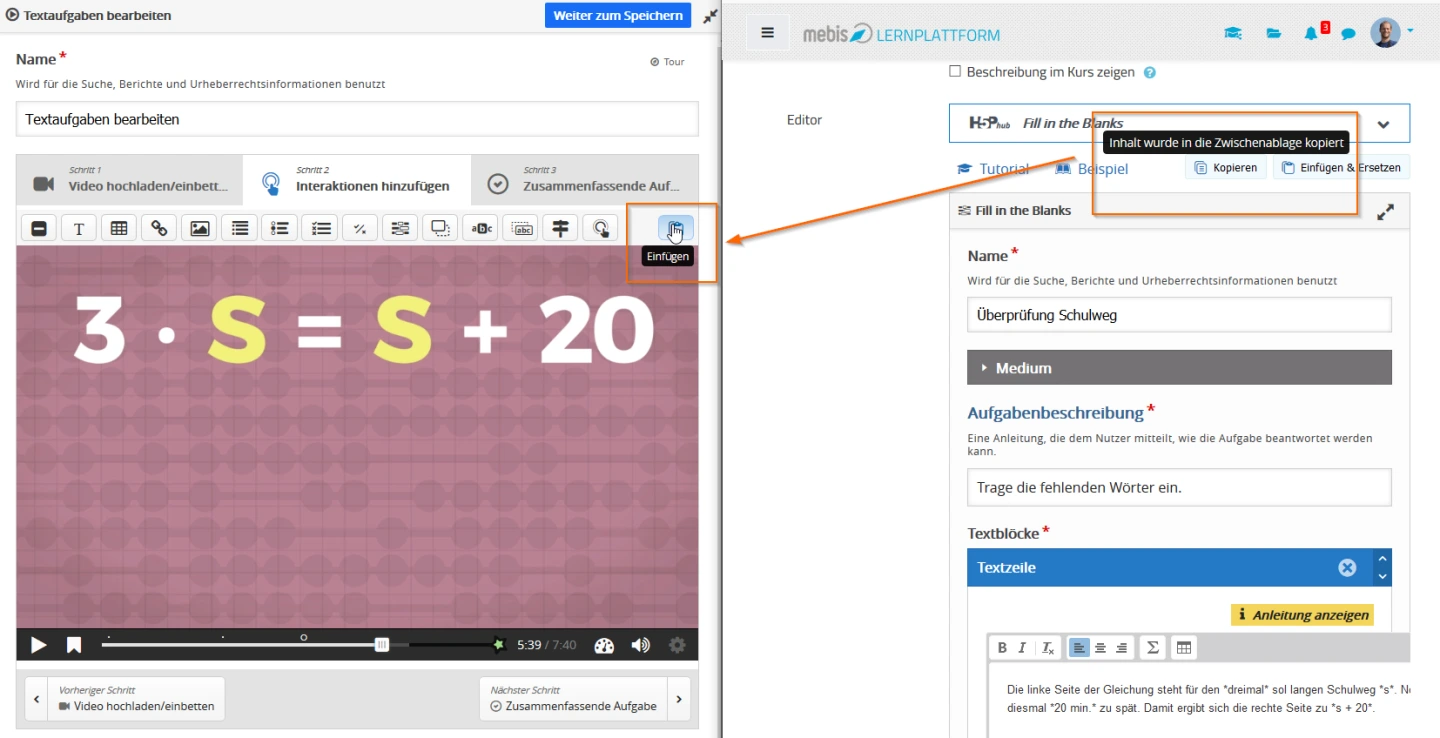Add the Statements list interaction
The height and width of the screenshot is (738, 1440).
tap(240, 228)
